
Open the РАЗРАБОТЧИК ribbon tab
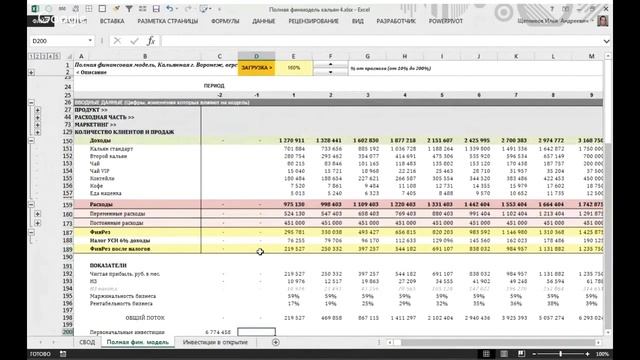(396, 21)
